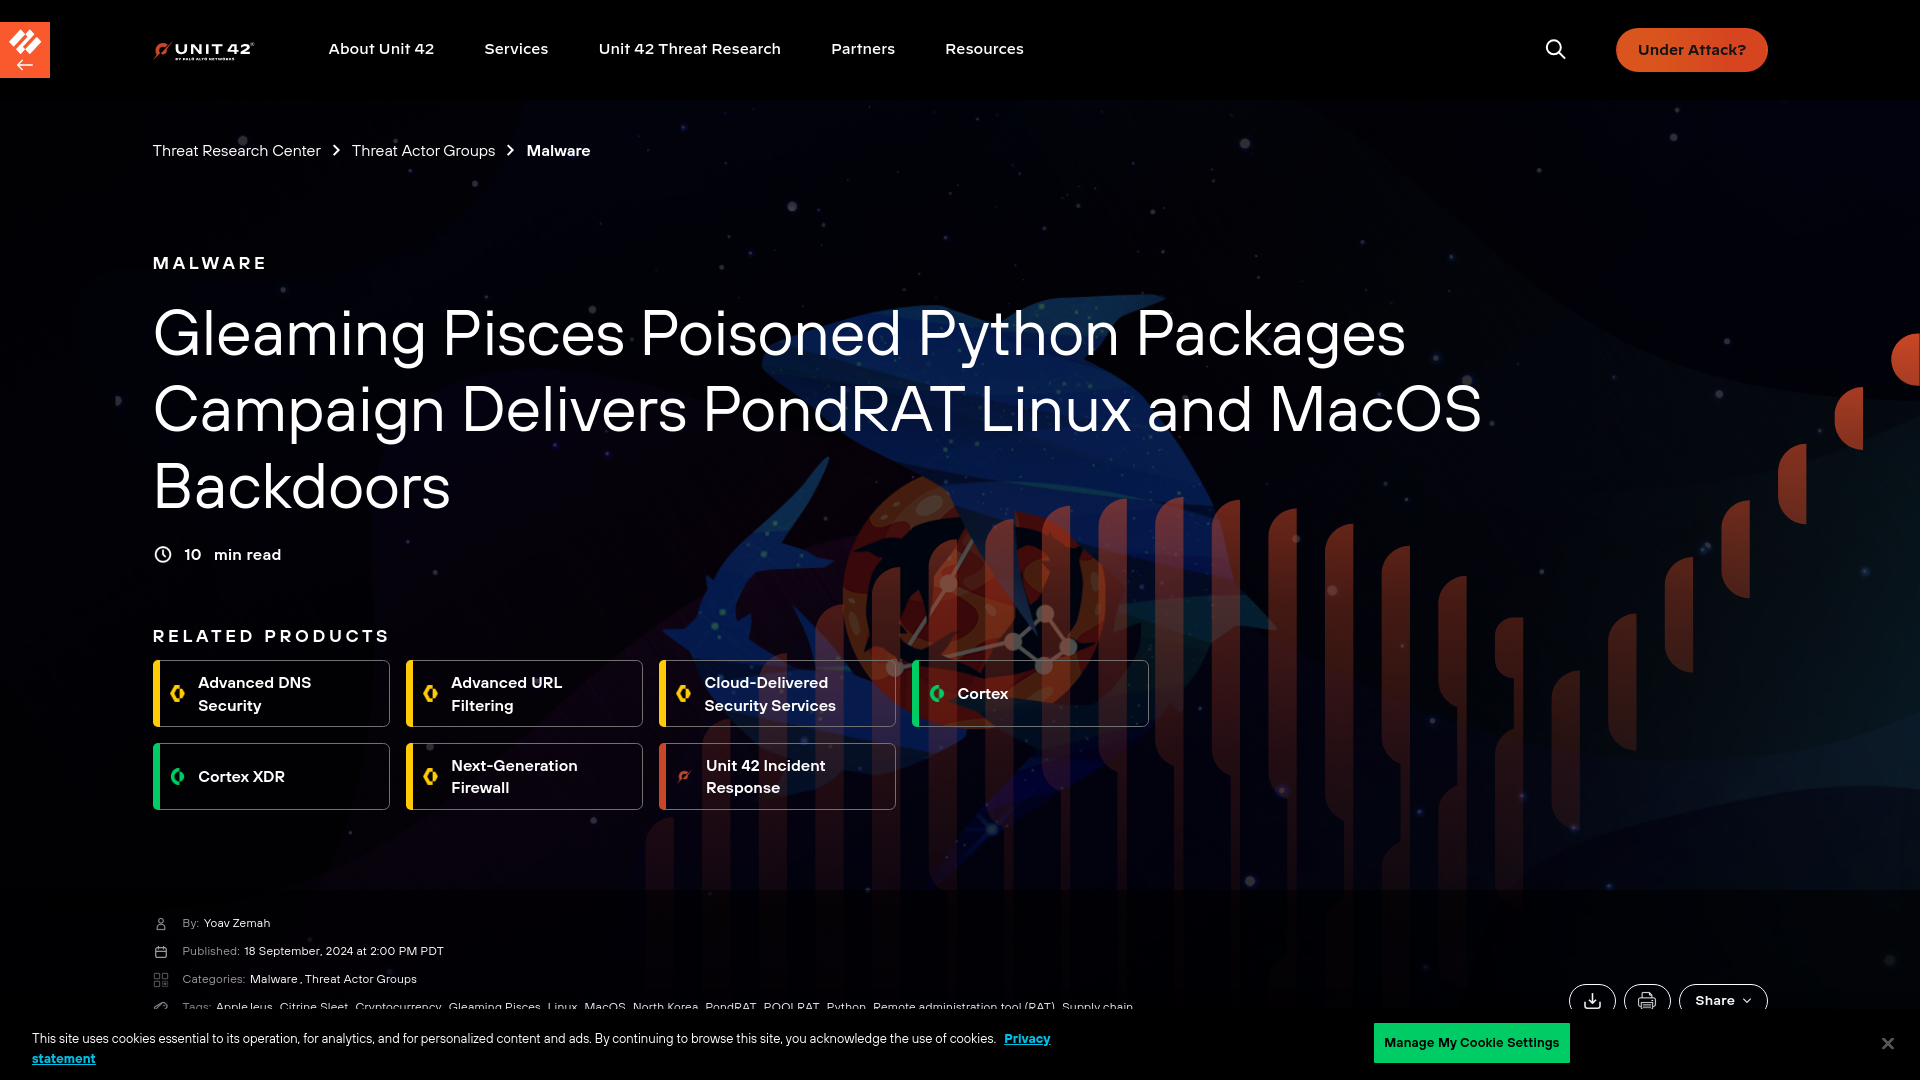Click the Unit 42 logo icon
This screenshot has height=1080, width=1920.
[x=204, y=49]
